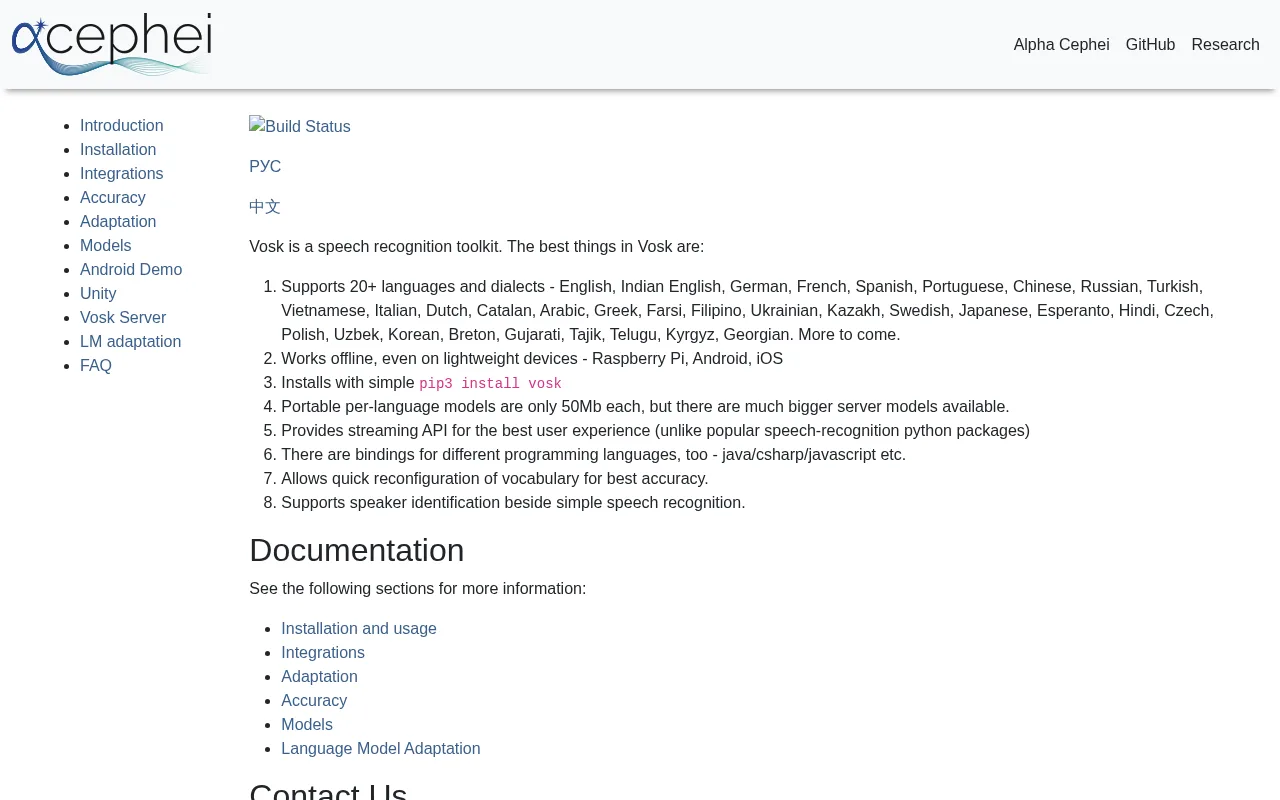Open Language Model Adaptation link
The image size is (1280, 800).
pyautogui.click(x=381, y=749)
